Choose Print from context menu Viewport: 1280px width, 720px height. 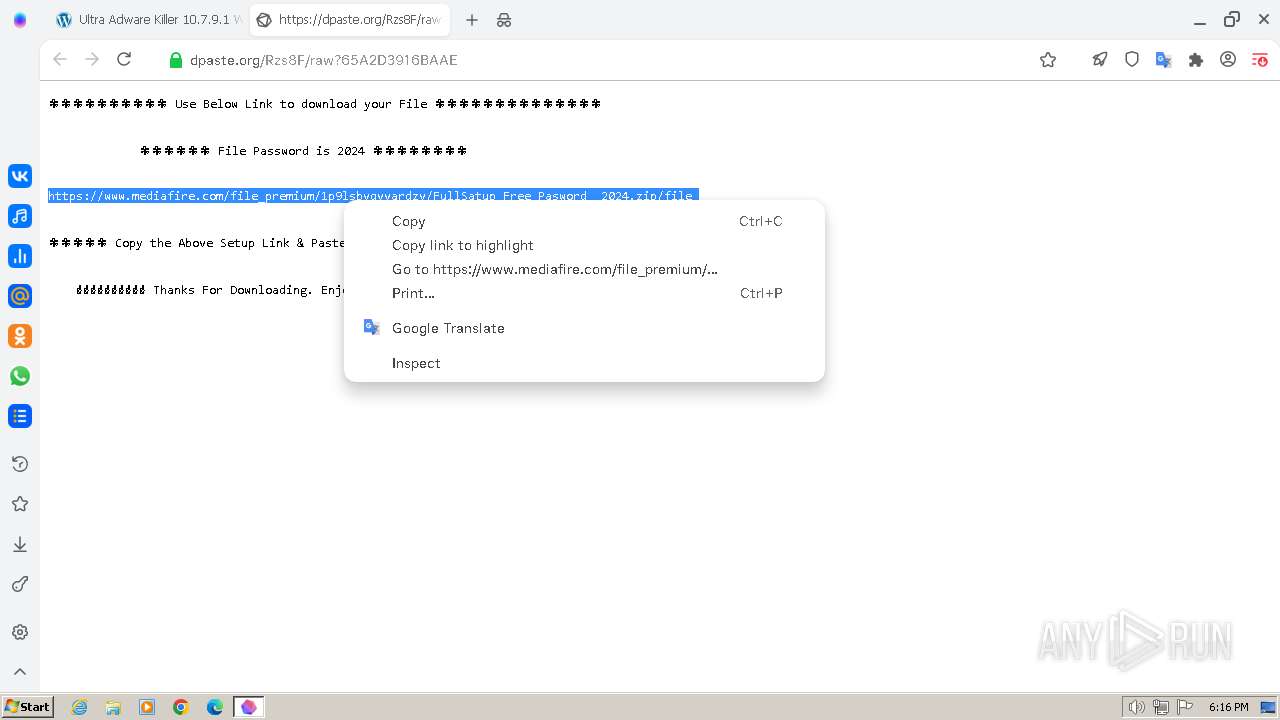[x=584, y=293]
